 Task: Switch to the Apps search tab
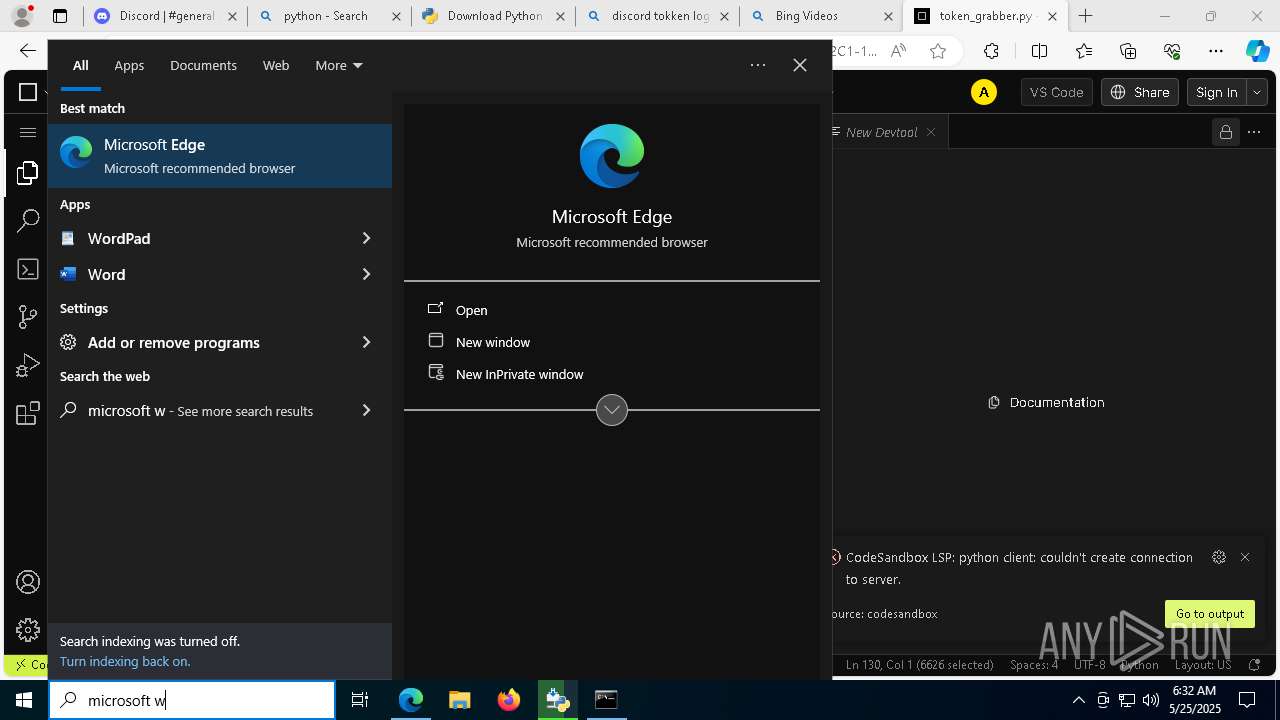129,65
